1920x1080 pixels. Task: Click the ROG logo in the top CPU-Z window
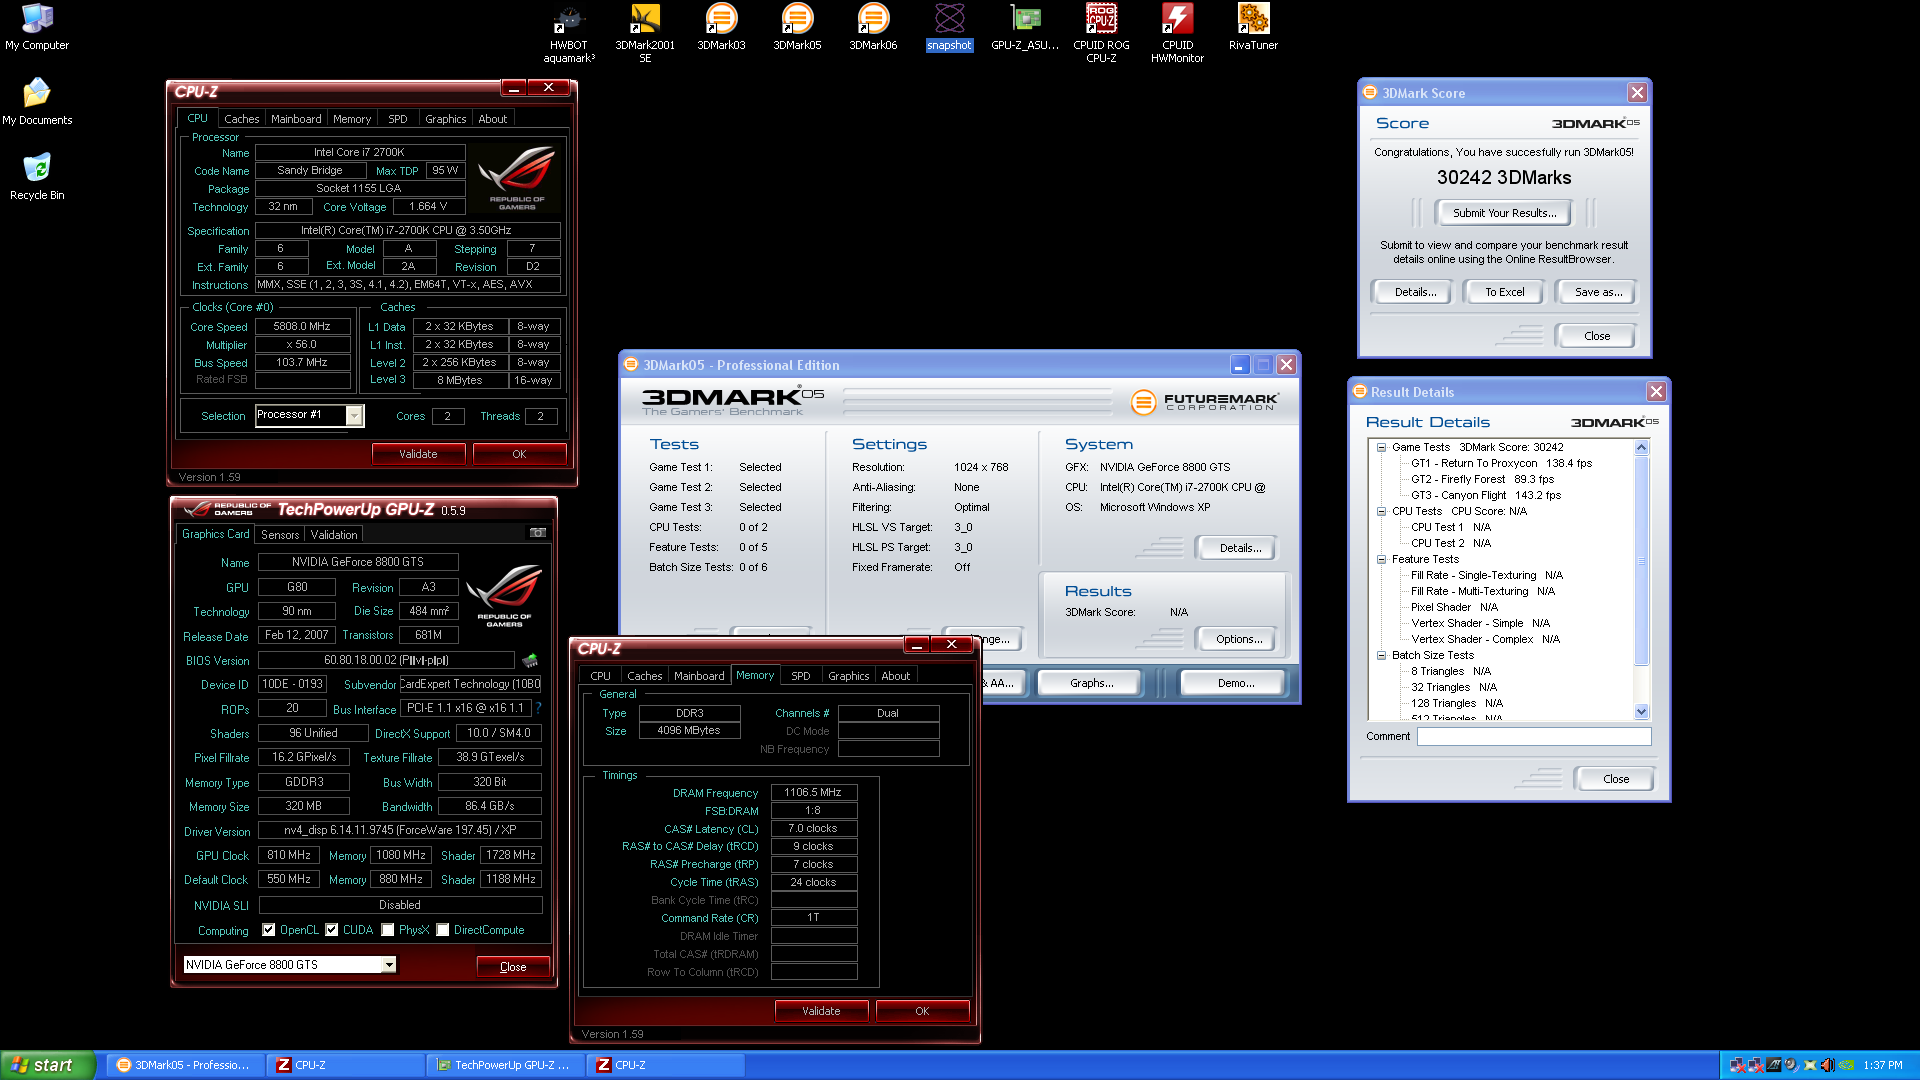coord(517,177)
